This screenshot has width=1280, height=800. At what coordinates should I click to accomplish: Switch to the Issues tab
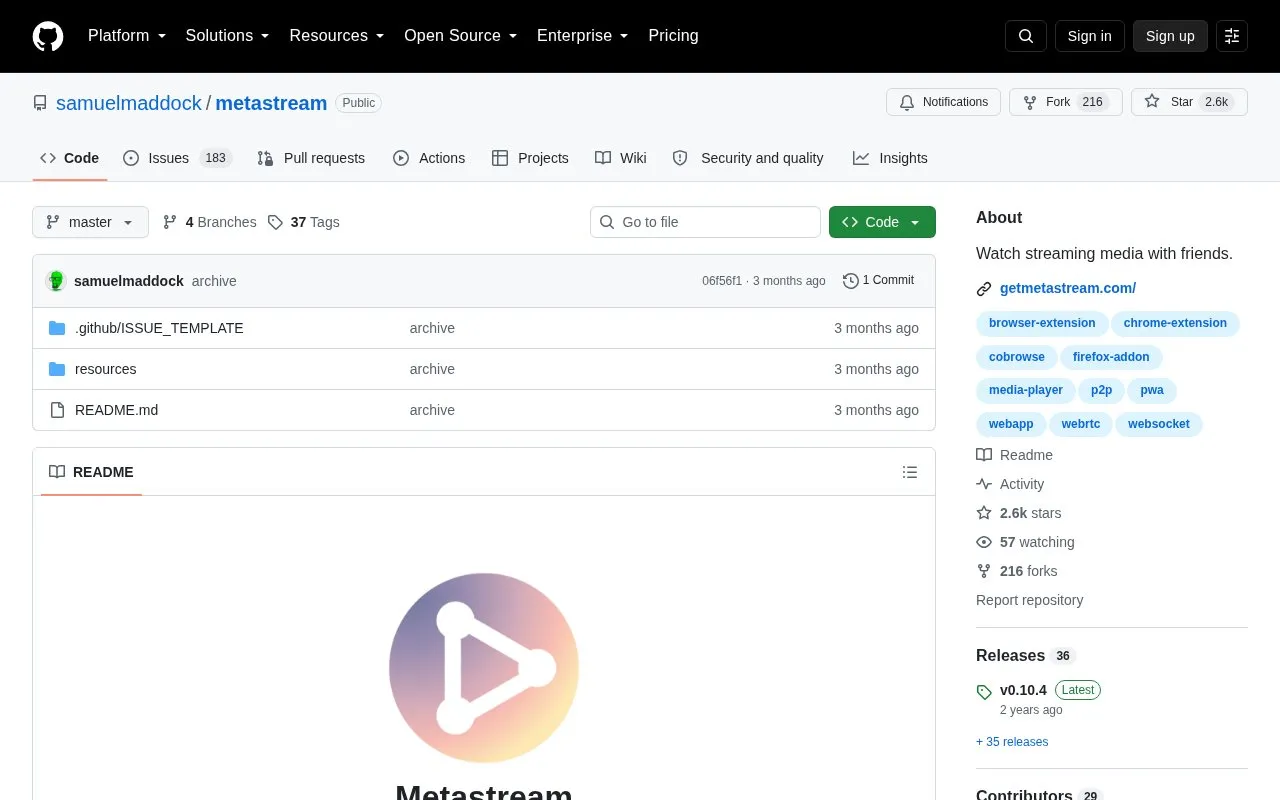click(x=177, y=158)
